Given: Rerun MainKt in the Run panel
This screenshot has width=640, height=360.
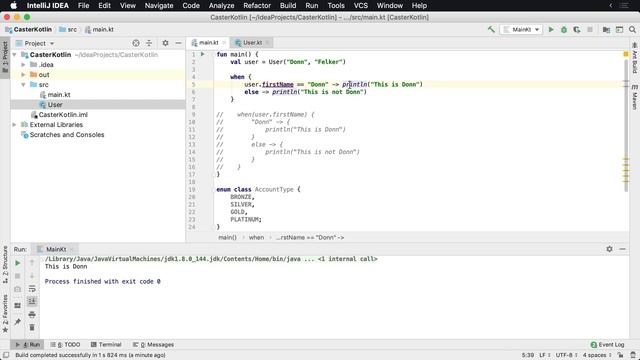Looking at the screenshot, I should tap(18, 263).
